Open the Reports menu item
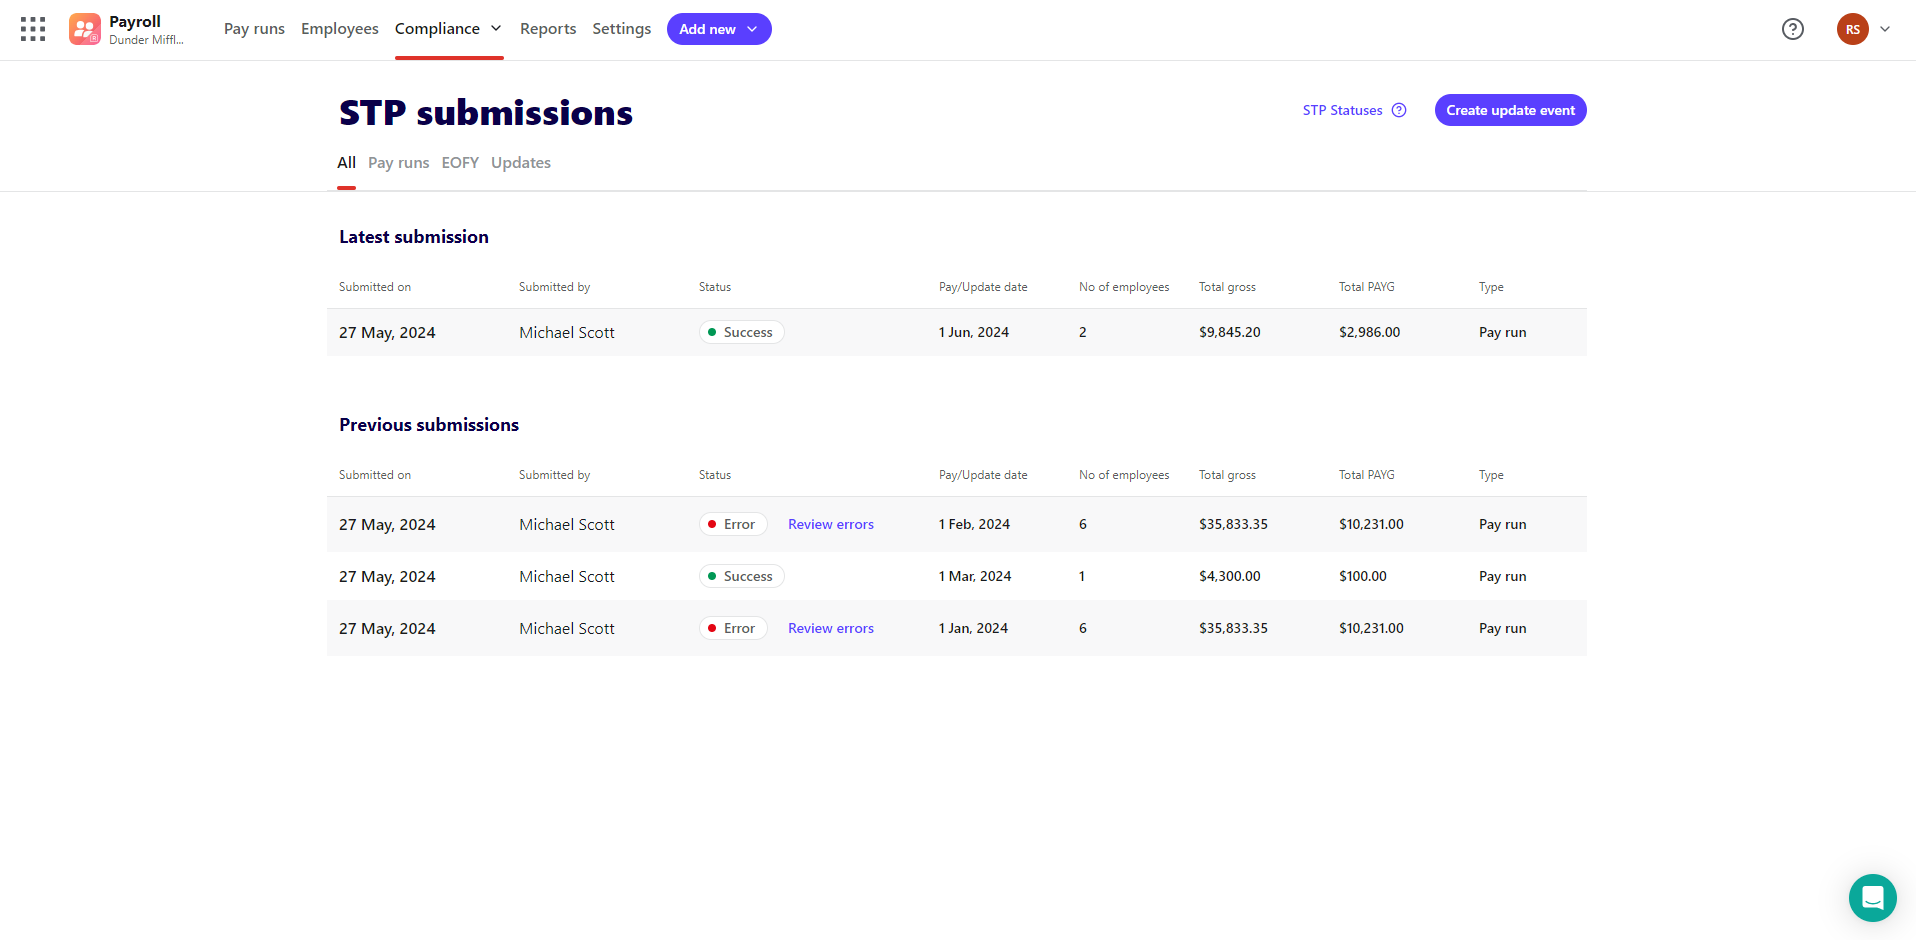Image resolution: width=1916 pixels, height=940 pixels. 548,29
